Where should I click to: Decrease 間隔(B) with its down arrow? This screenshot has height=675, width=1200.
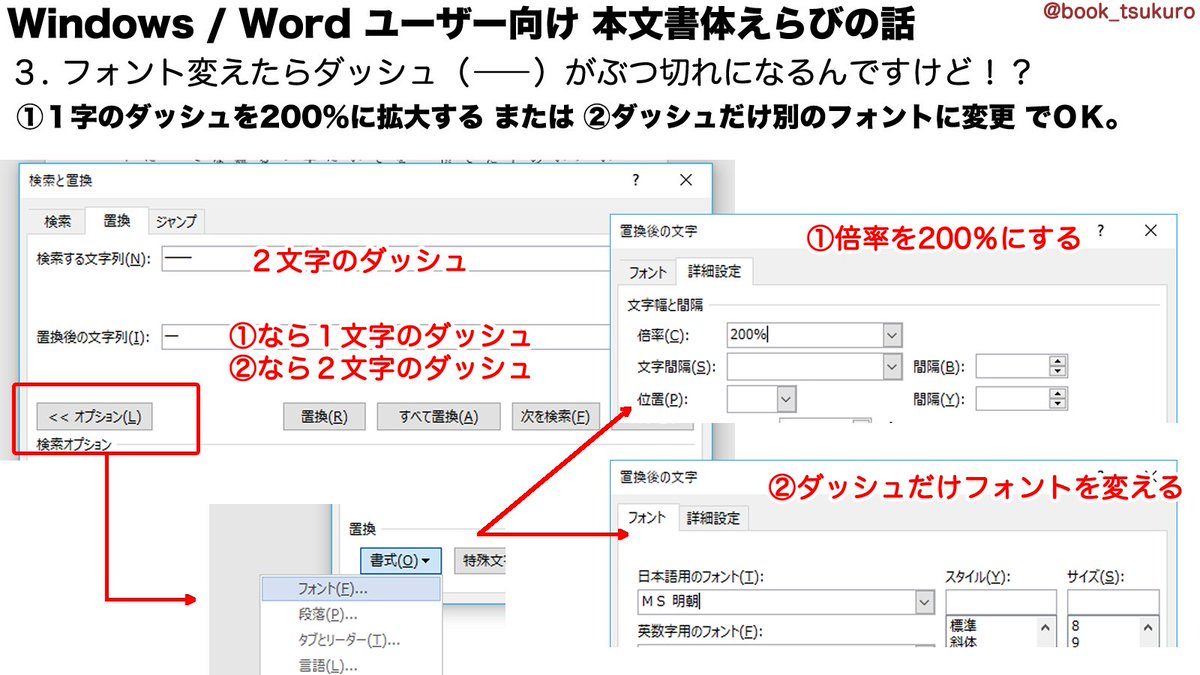(x=1058, y=373)
